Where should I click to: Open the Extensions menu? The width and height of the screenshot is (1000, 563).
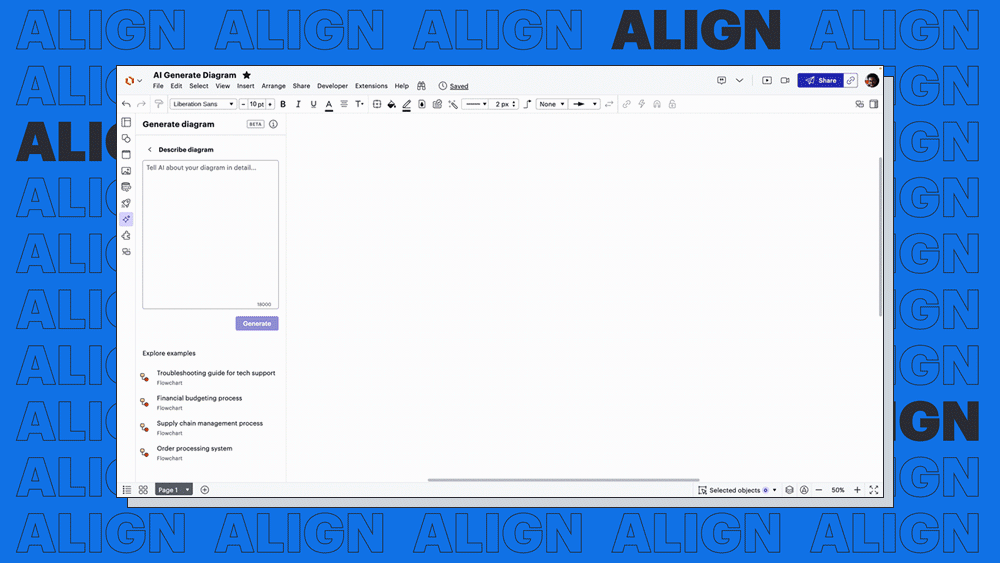coord(371,86)
